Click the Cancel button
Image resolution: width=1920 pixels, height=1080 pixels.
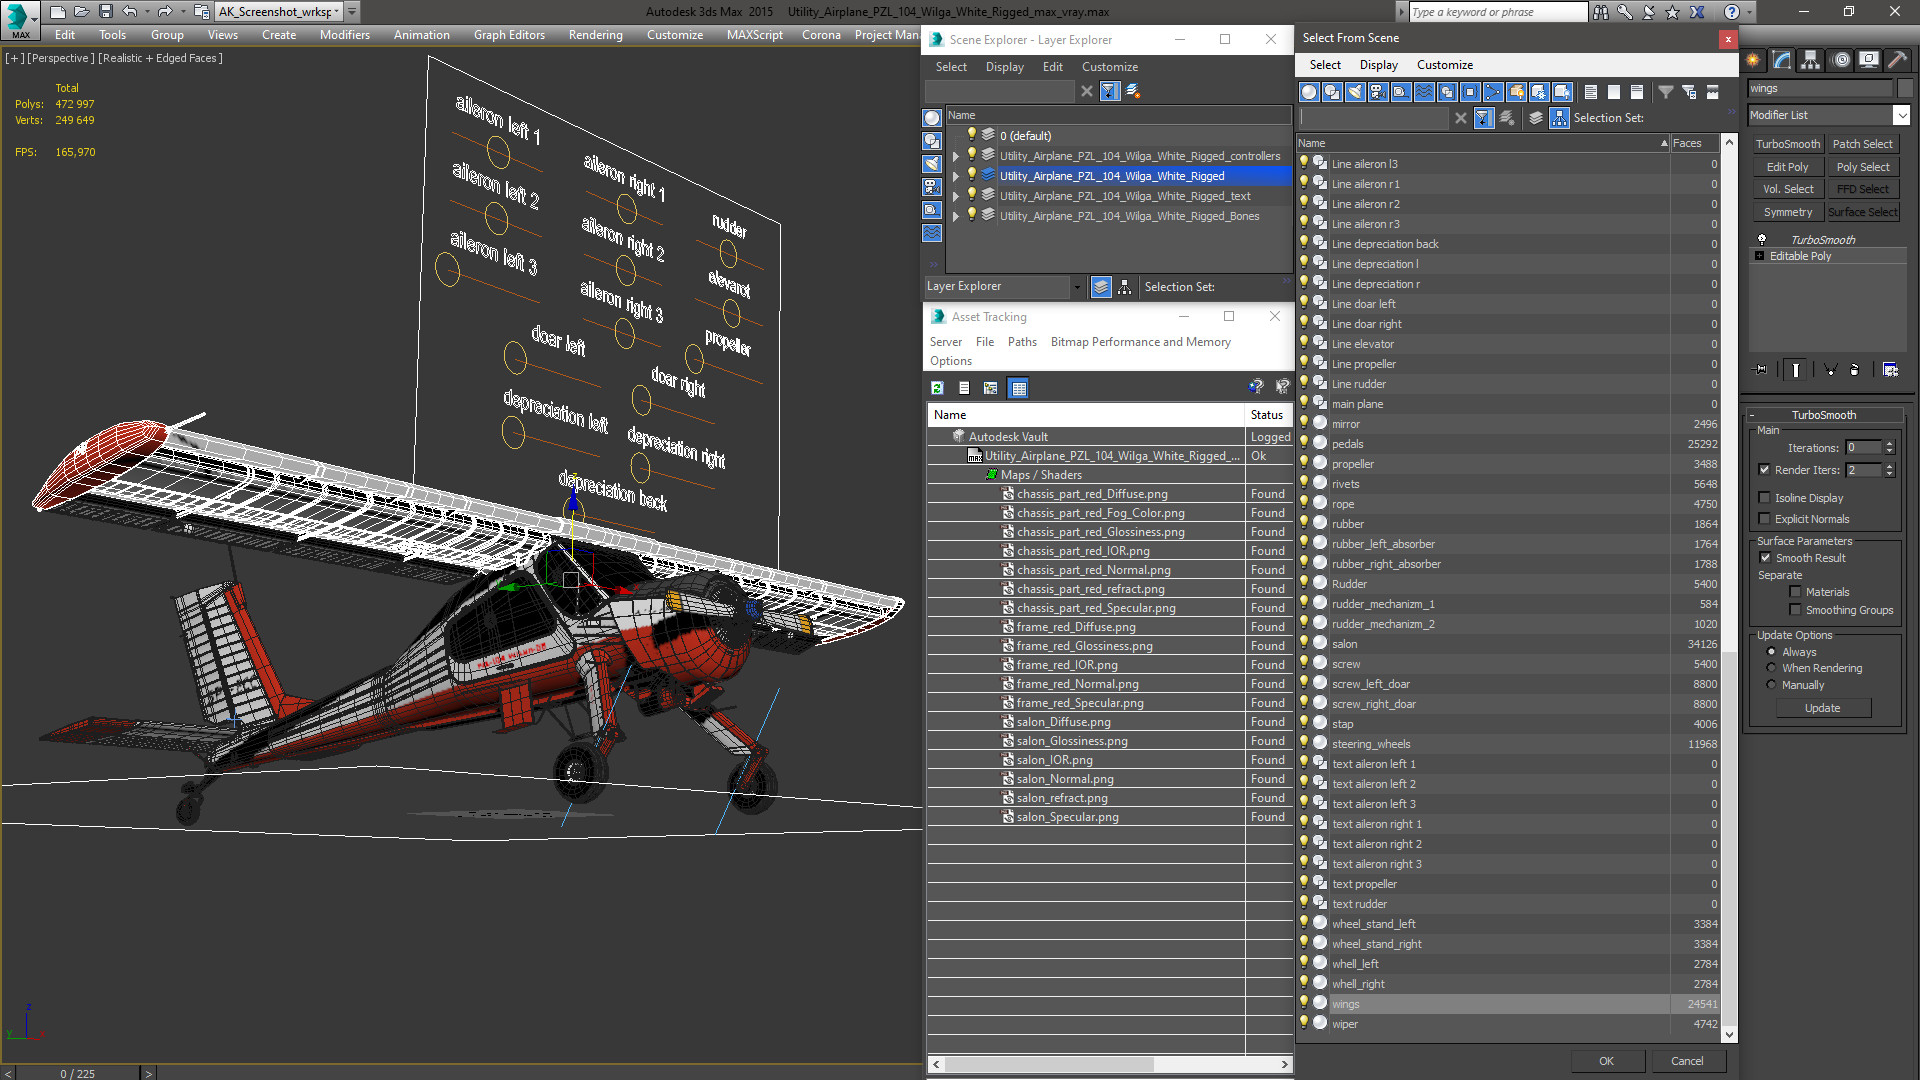pos(1687,1061)
